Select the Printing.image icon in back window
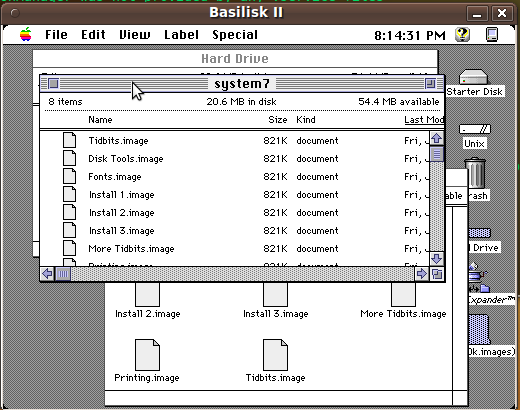520x410 pixels. pyautogui.click(x=147, y=355)
